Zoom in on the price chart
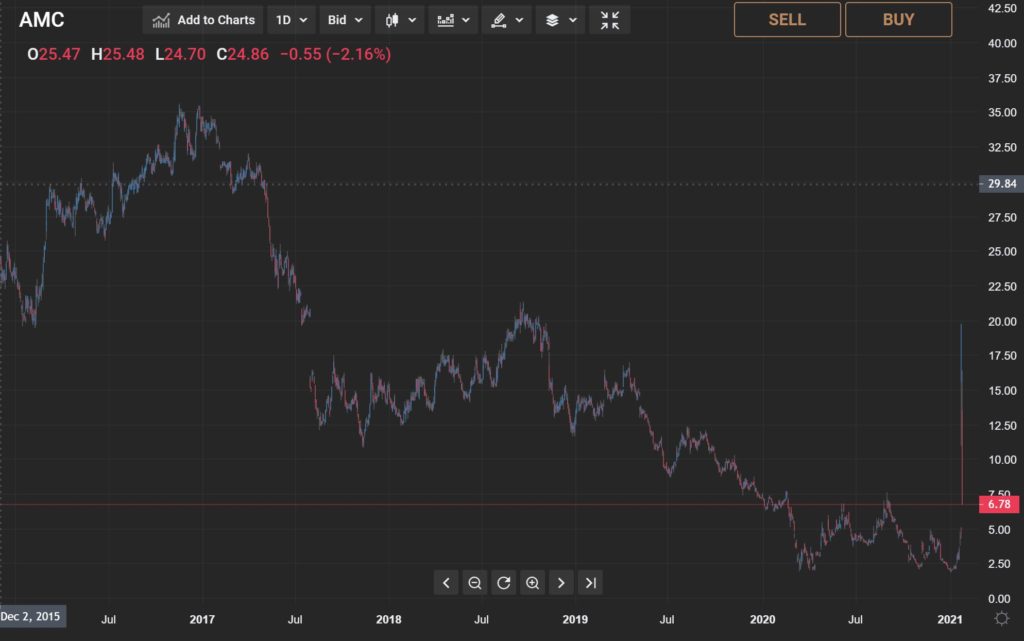The width and height of the screenshot is (1024, 641). coord(533,582)
